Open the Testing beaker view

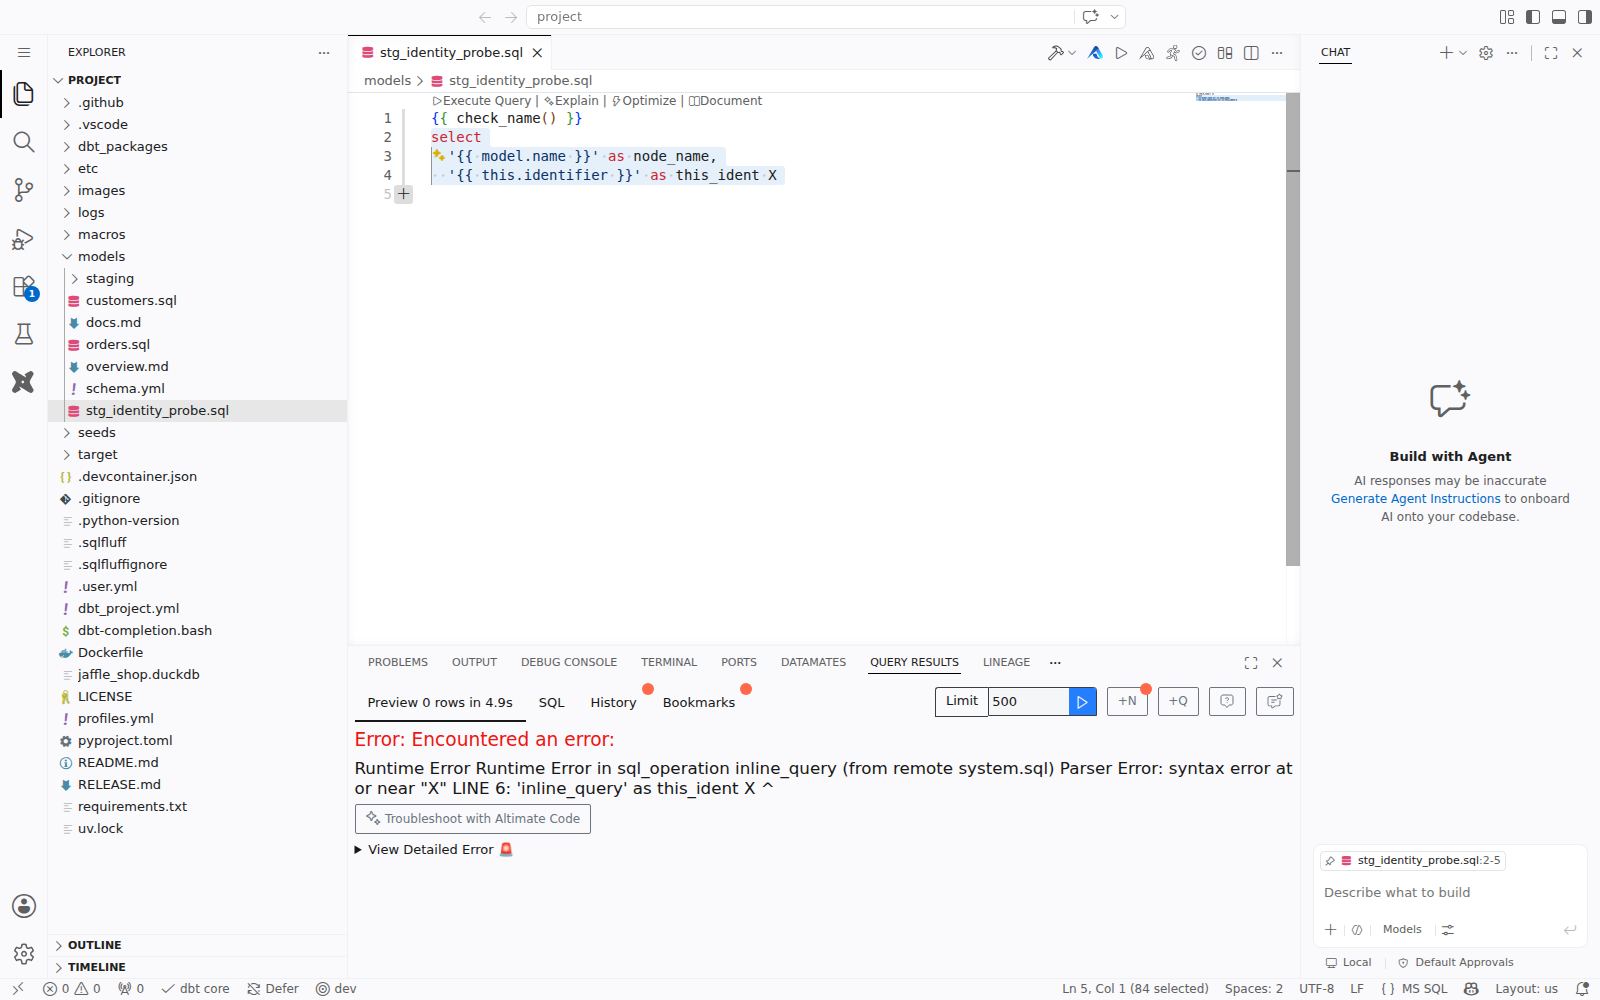coord(24,334)
